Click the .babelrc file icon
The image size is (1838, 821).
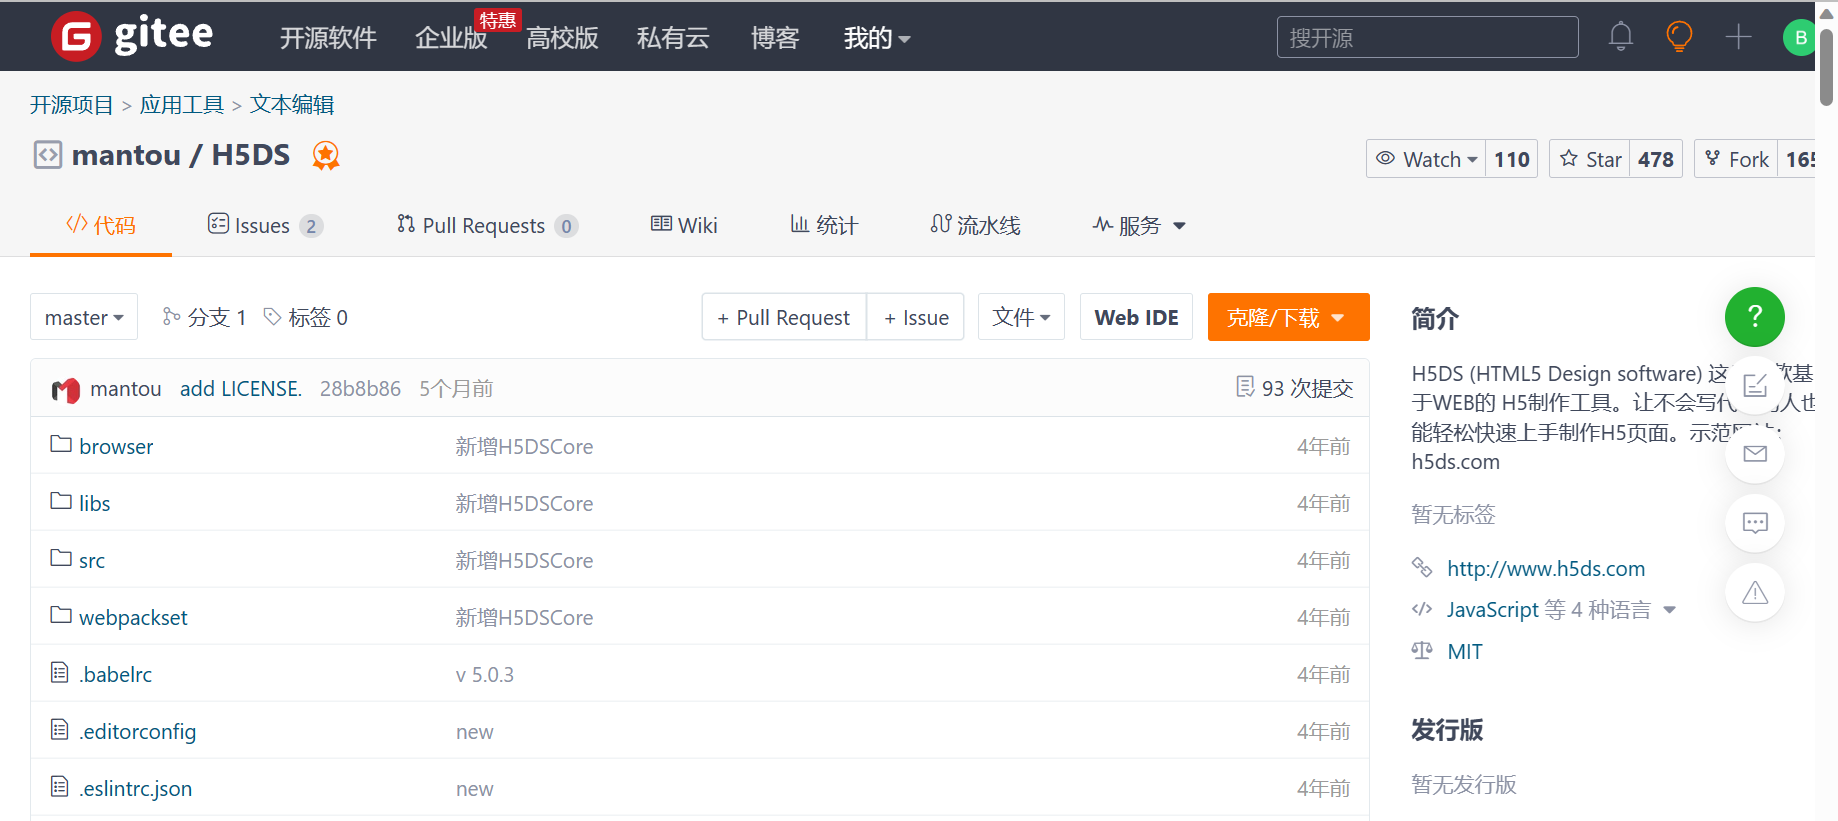[60, 673]
